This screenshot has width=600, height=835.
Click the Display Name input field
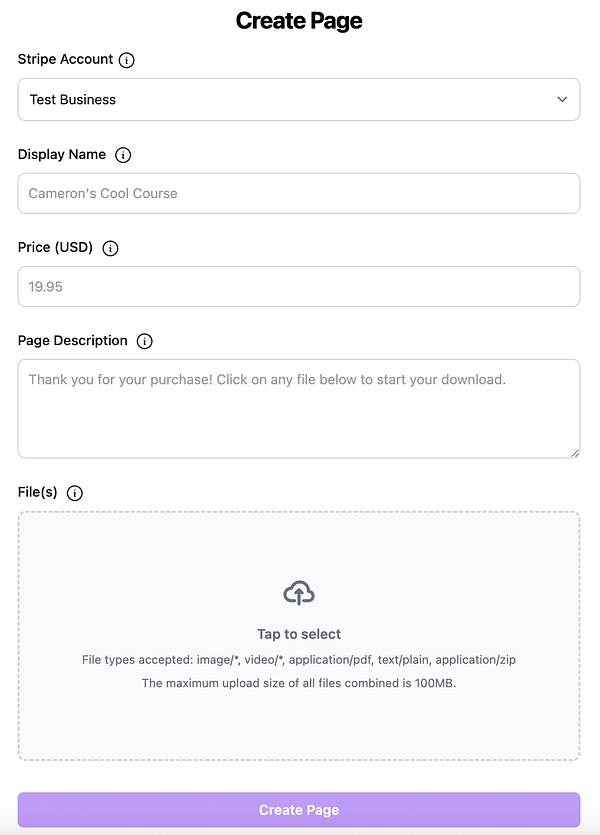click(x=299, y=193)
